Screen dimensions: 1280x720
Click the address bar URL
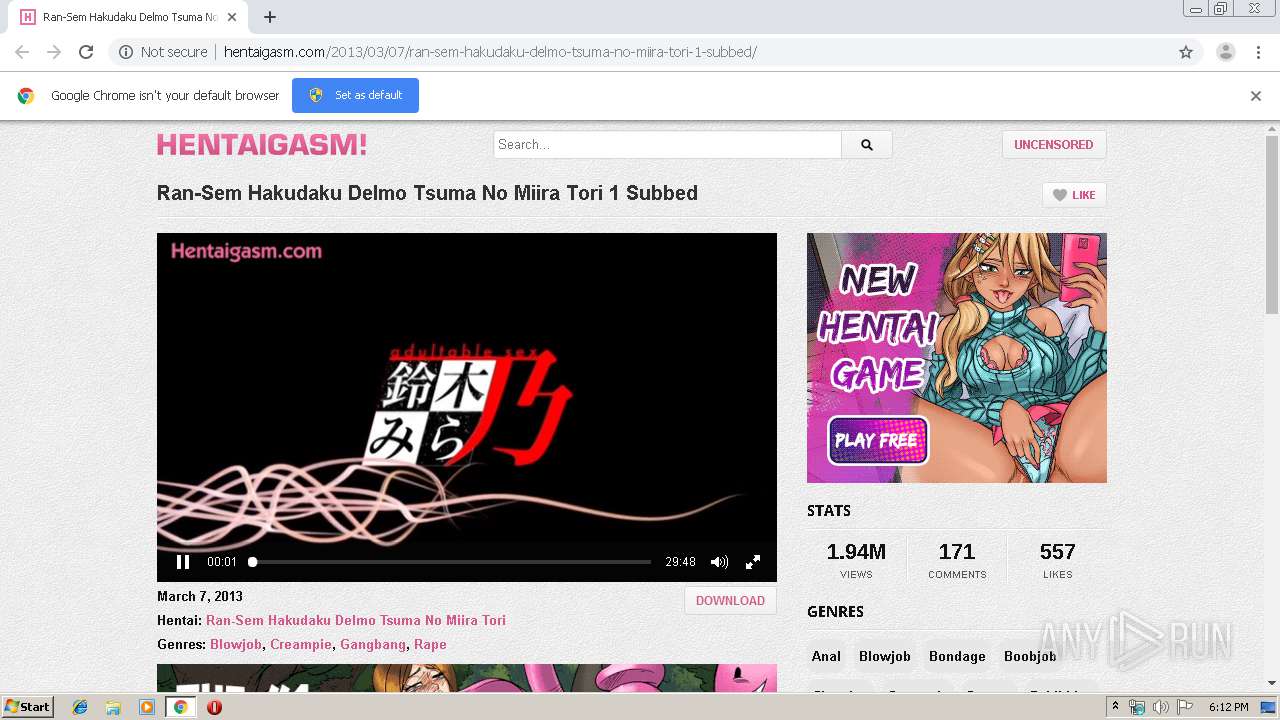tap(490, 52)
